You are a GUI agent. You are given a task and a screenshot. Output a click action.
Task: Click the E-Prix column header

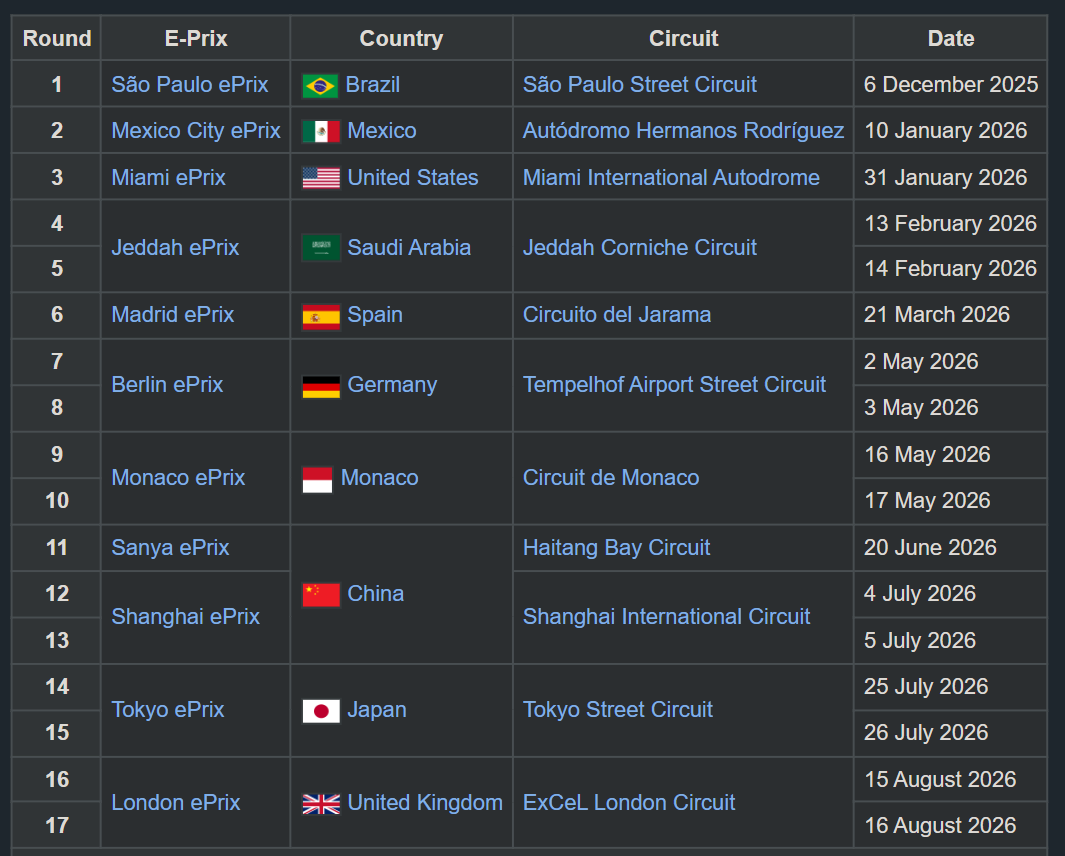pos(196,38)
